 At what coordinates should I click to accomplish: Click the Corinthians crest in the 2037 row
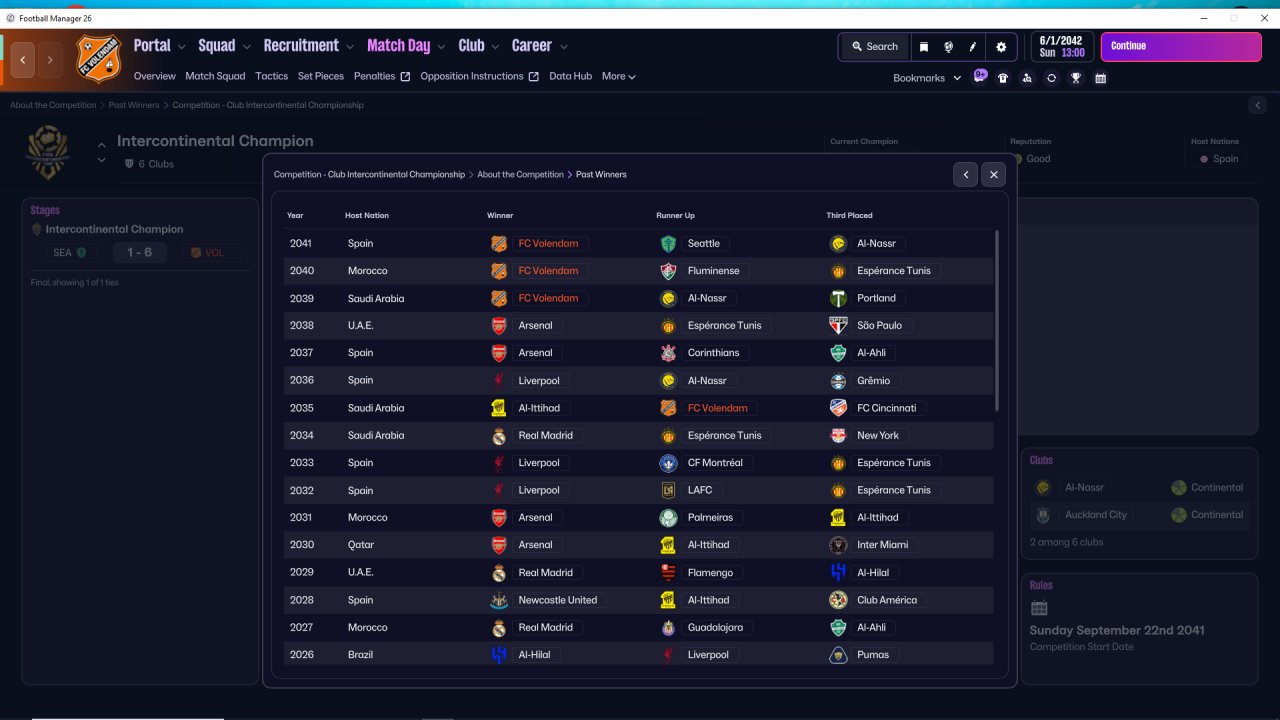pos(669,353)
